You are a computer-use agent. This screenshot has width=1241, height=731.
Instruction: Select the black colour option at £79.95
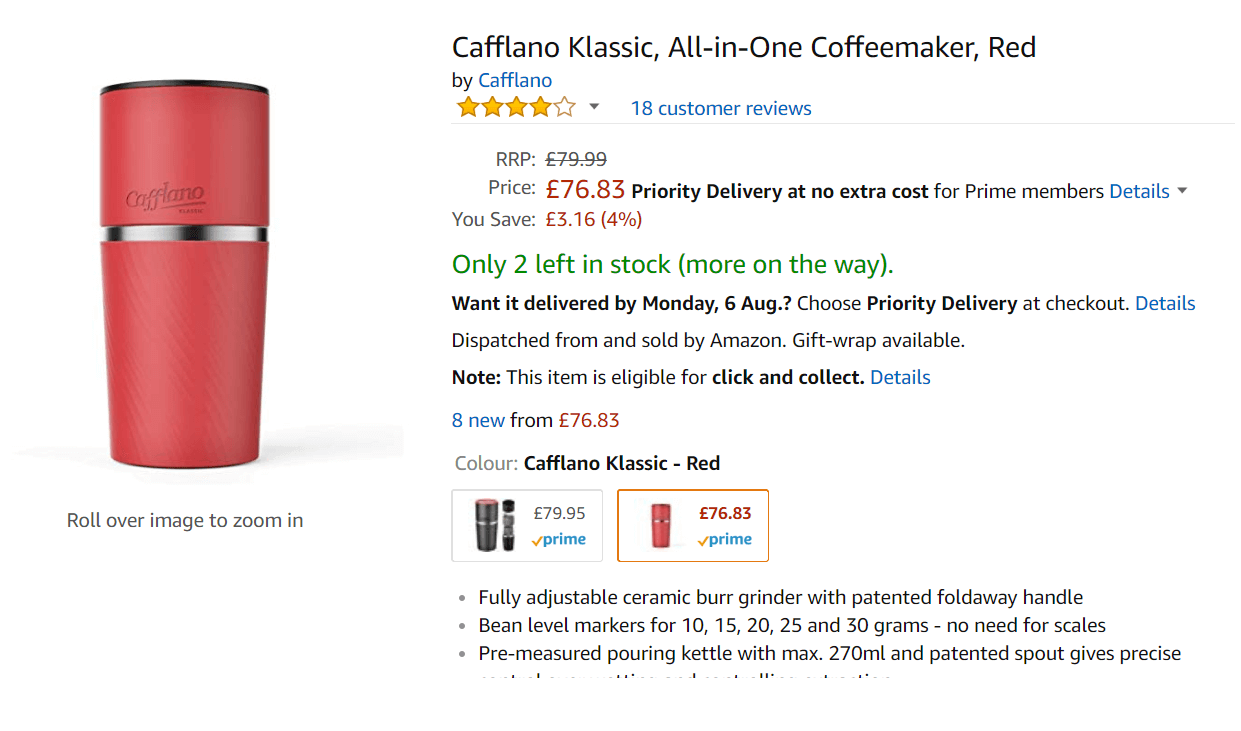(x=527, y=525)
